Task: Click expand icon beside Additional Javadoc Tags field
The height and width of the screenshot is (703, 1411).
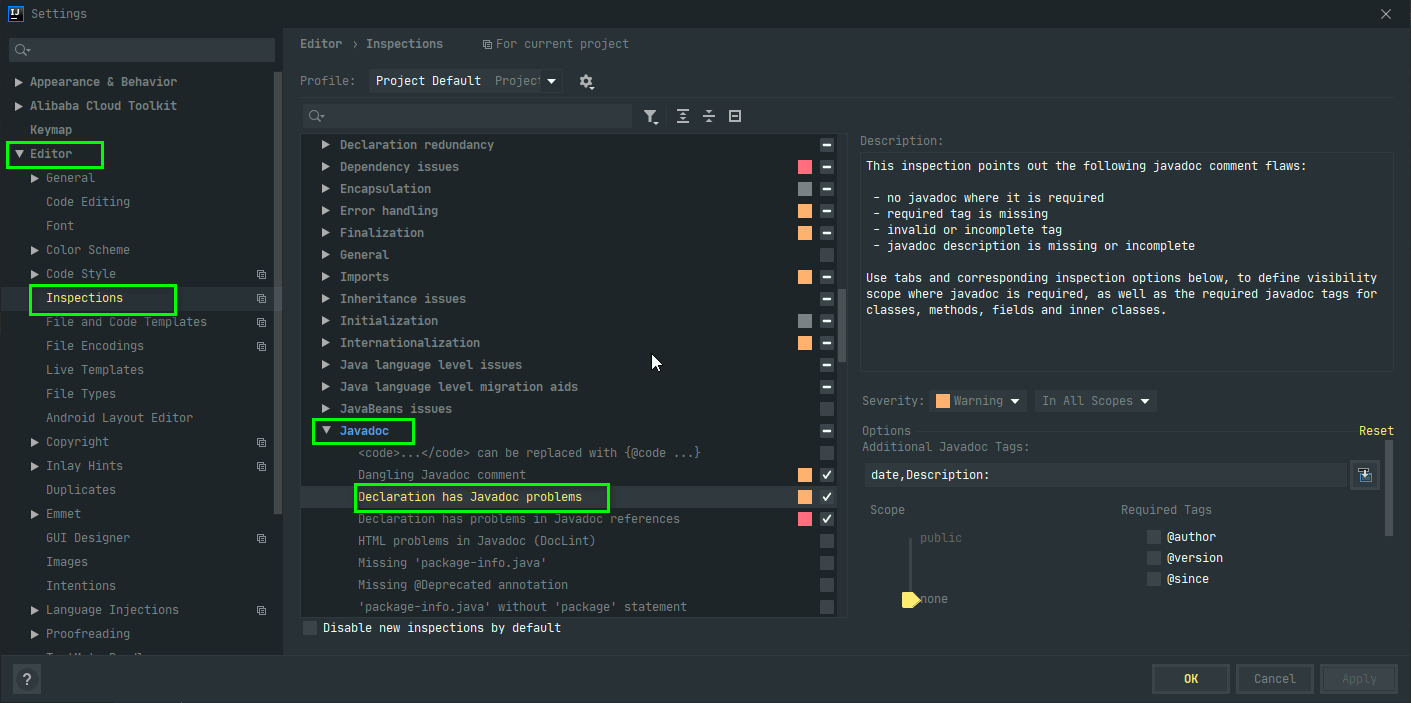Action: [1364, 475]
